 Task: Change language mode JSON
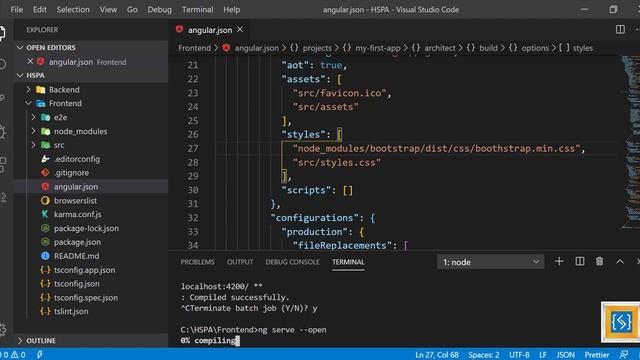click(565, 355)
